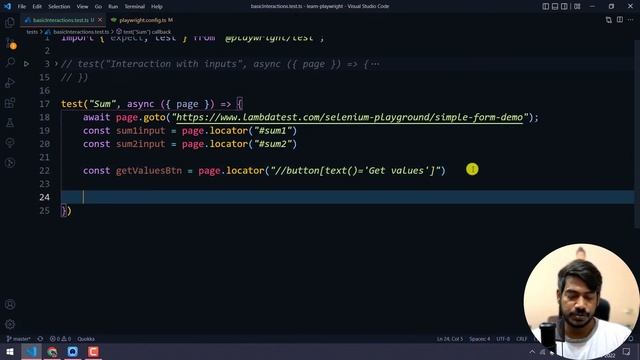
Task: Show hidden system tray icons chevron
Action: (532, 351)
